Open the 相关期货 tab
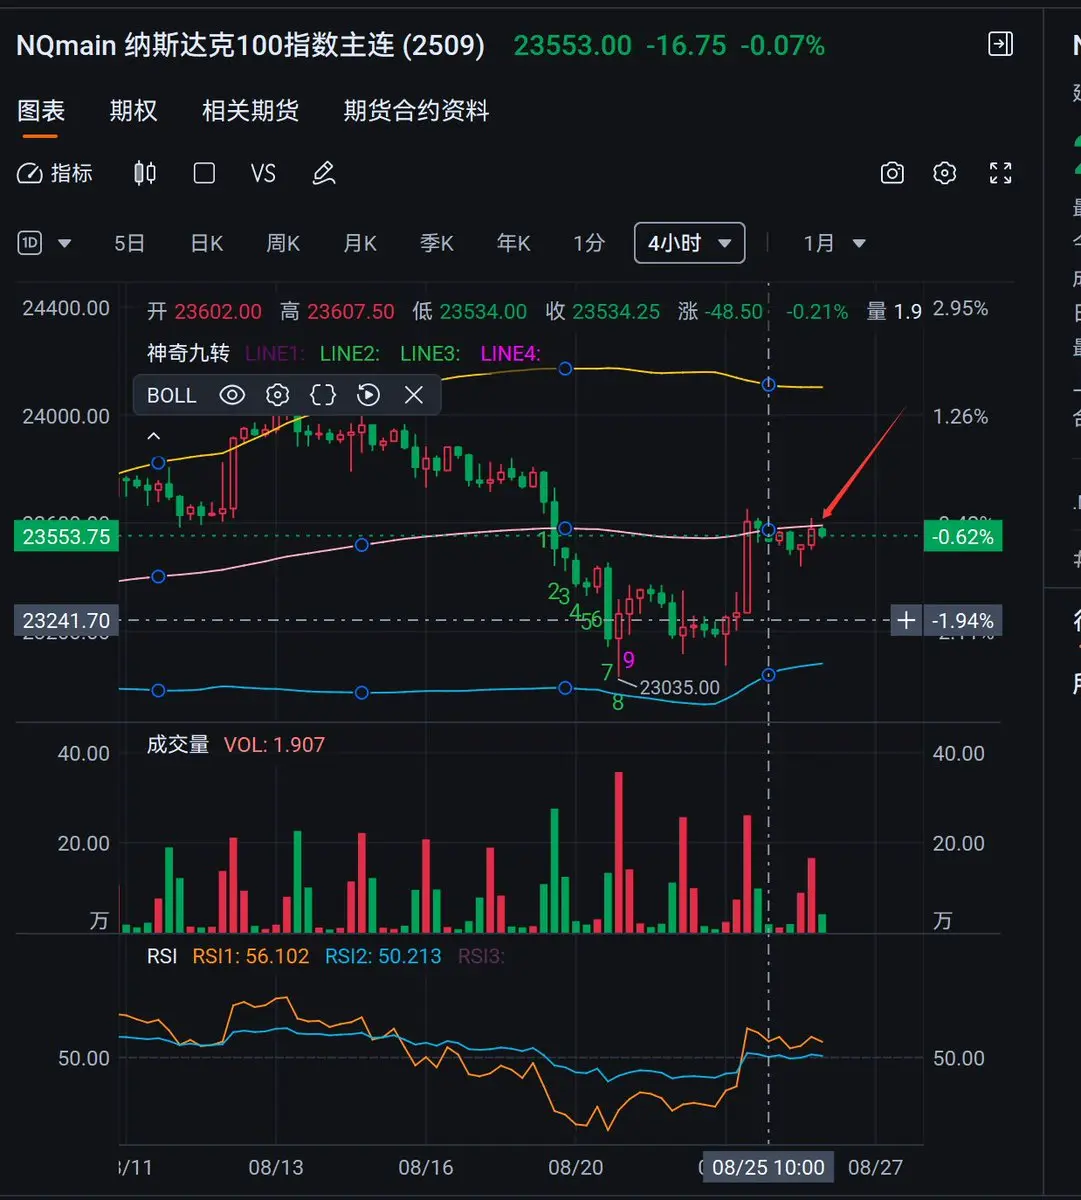The width and height of the screenshot is (1081, 1200). [250, 110]
